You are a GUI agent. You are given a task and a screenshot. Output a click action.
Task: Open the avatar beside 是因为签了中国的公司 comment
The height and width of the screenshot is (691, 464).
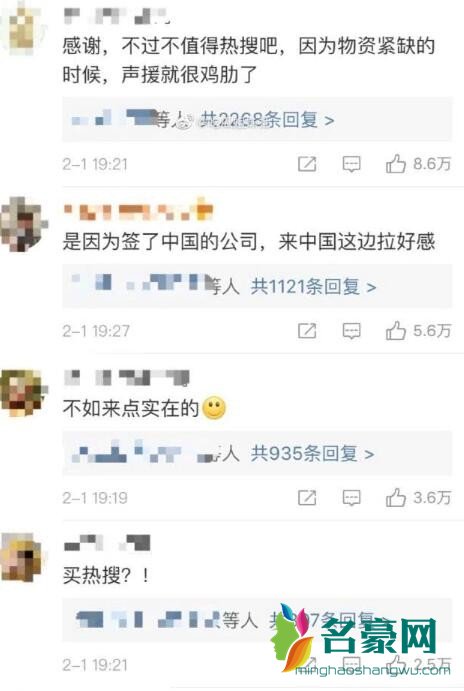pos(24,224)
